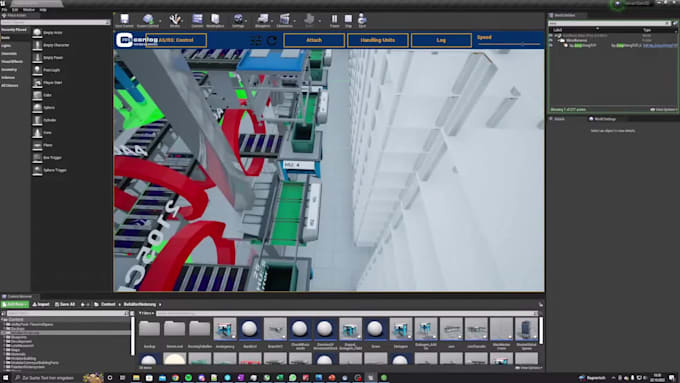Click the sliders settings icon in blue header
680x383 pixels.
pyautogui.click(x=256, y=41)
